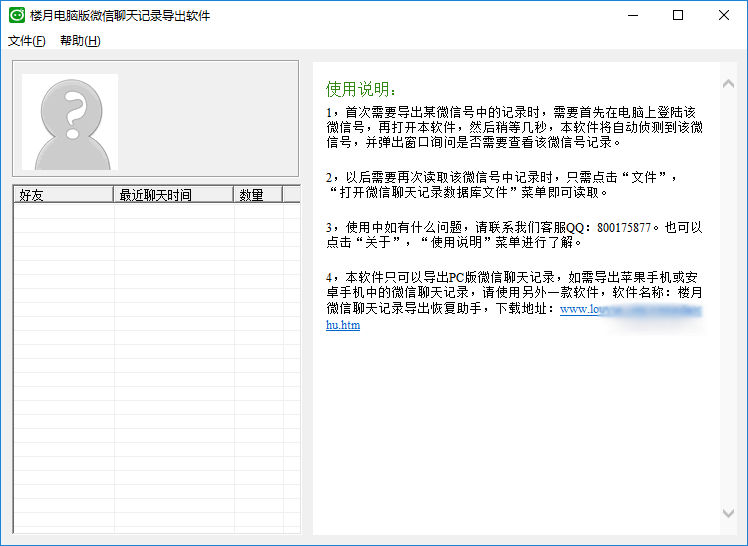Click the gray user avatar placeholder
This screenshot has width=748, height=546.
(x=70, y=121)
